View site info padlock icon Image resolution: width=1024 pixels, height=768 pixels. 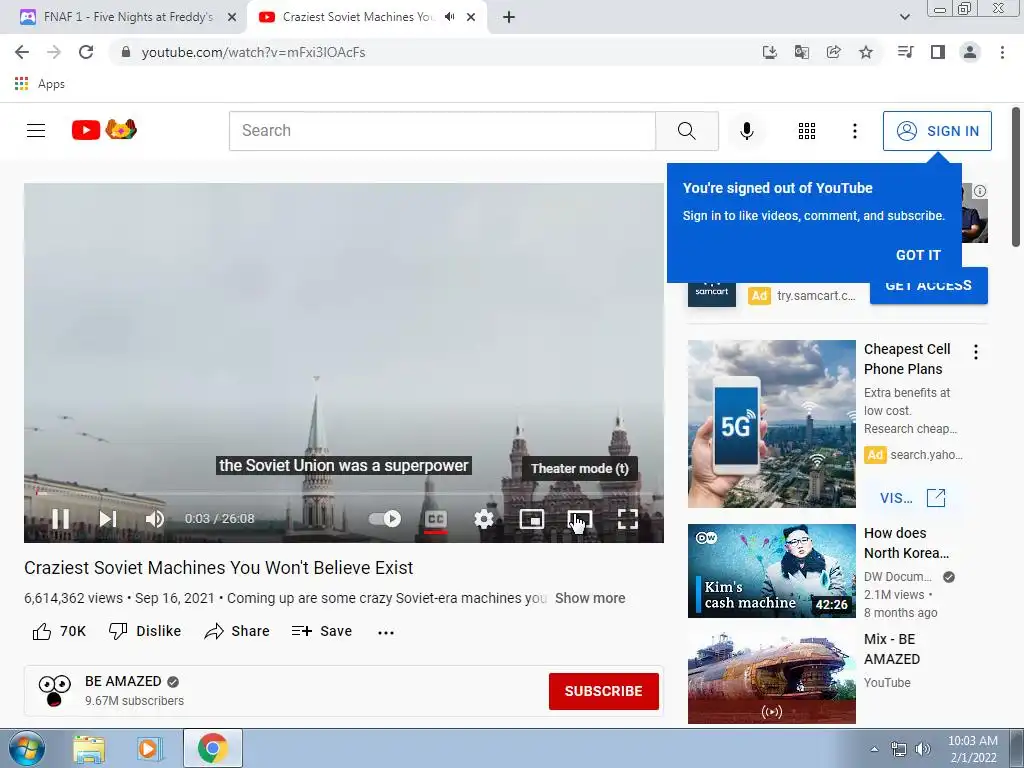[126, 52]
